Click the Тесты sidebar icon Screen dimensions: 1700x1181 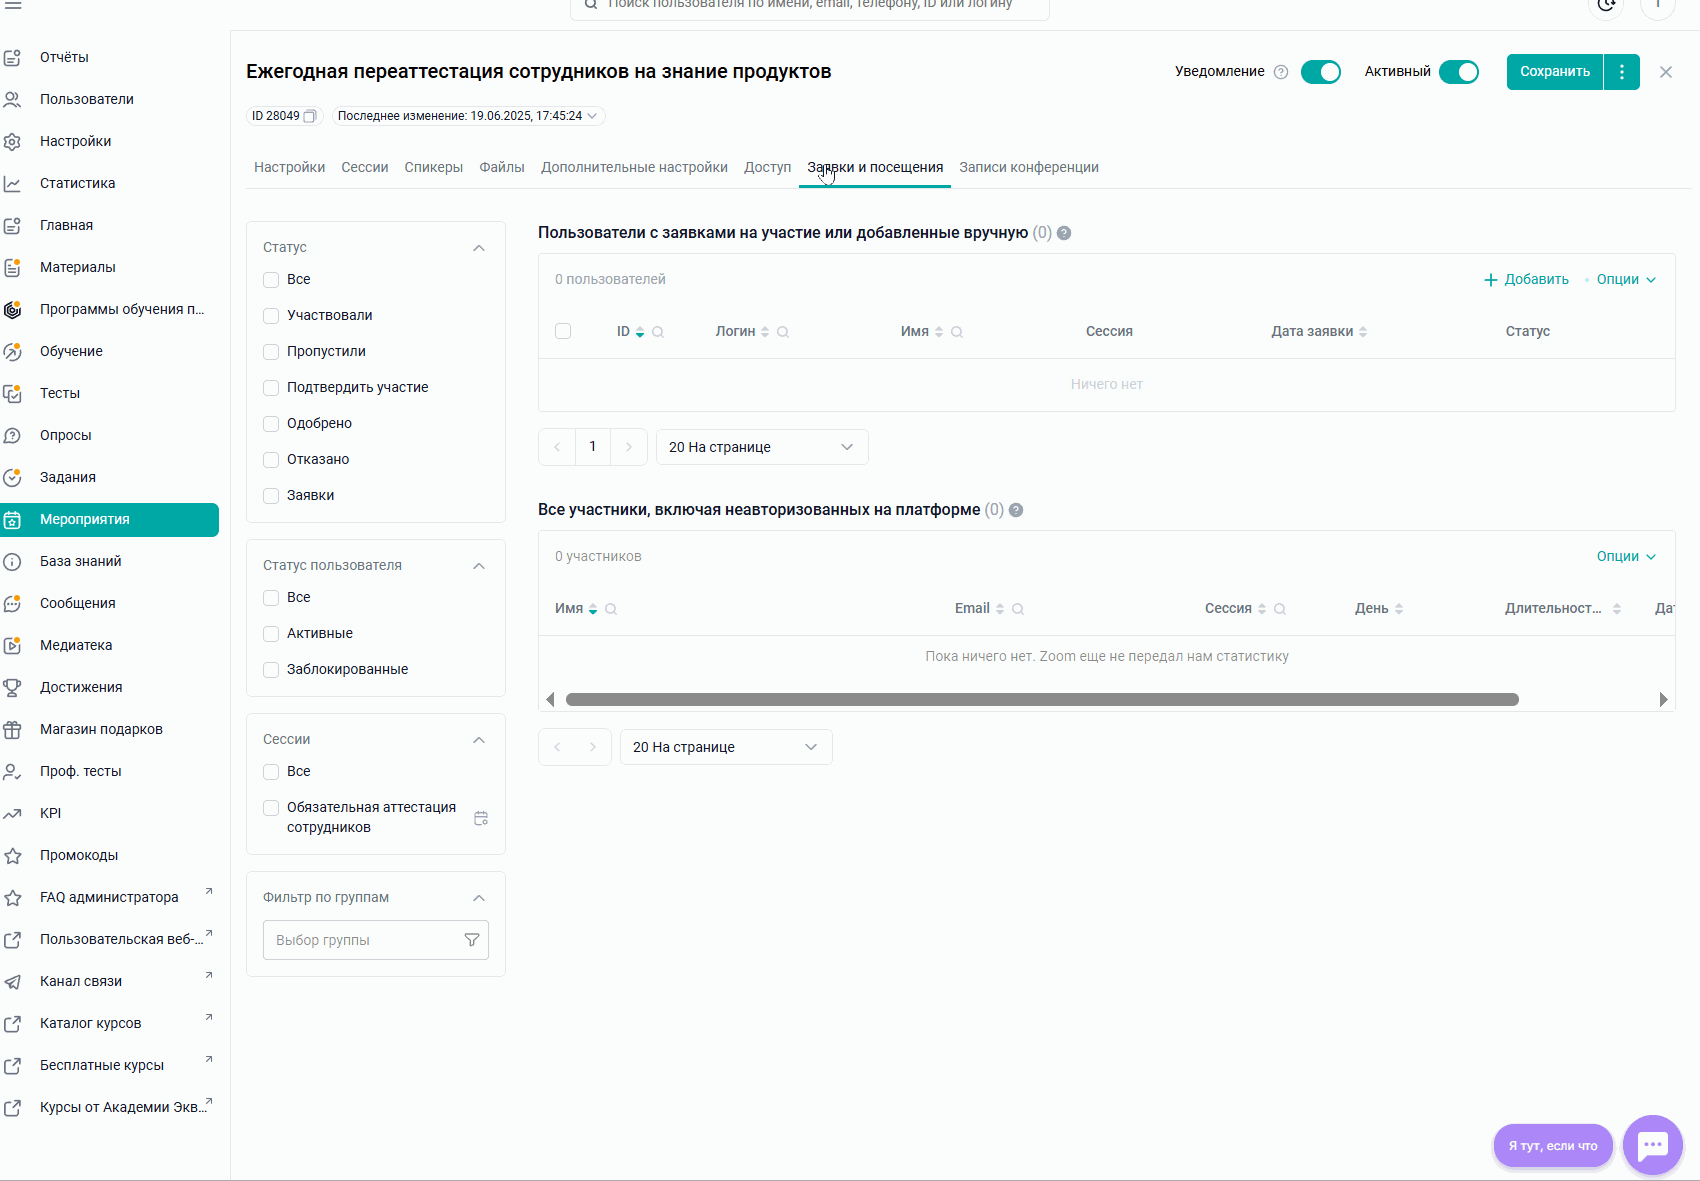[x=12, y=393]
